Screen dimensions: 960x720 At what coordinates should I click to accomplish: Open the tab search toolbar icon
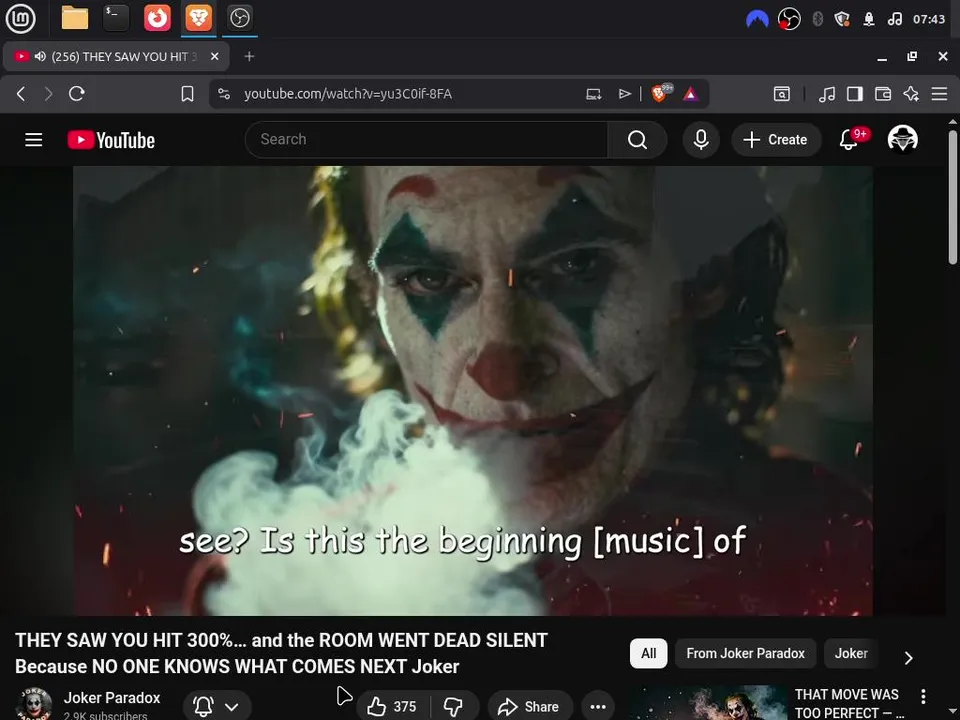[782, 94]
